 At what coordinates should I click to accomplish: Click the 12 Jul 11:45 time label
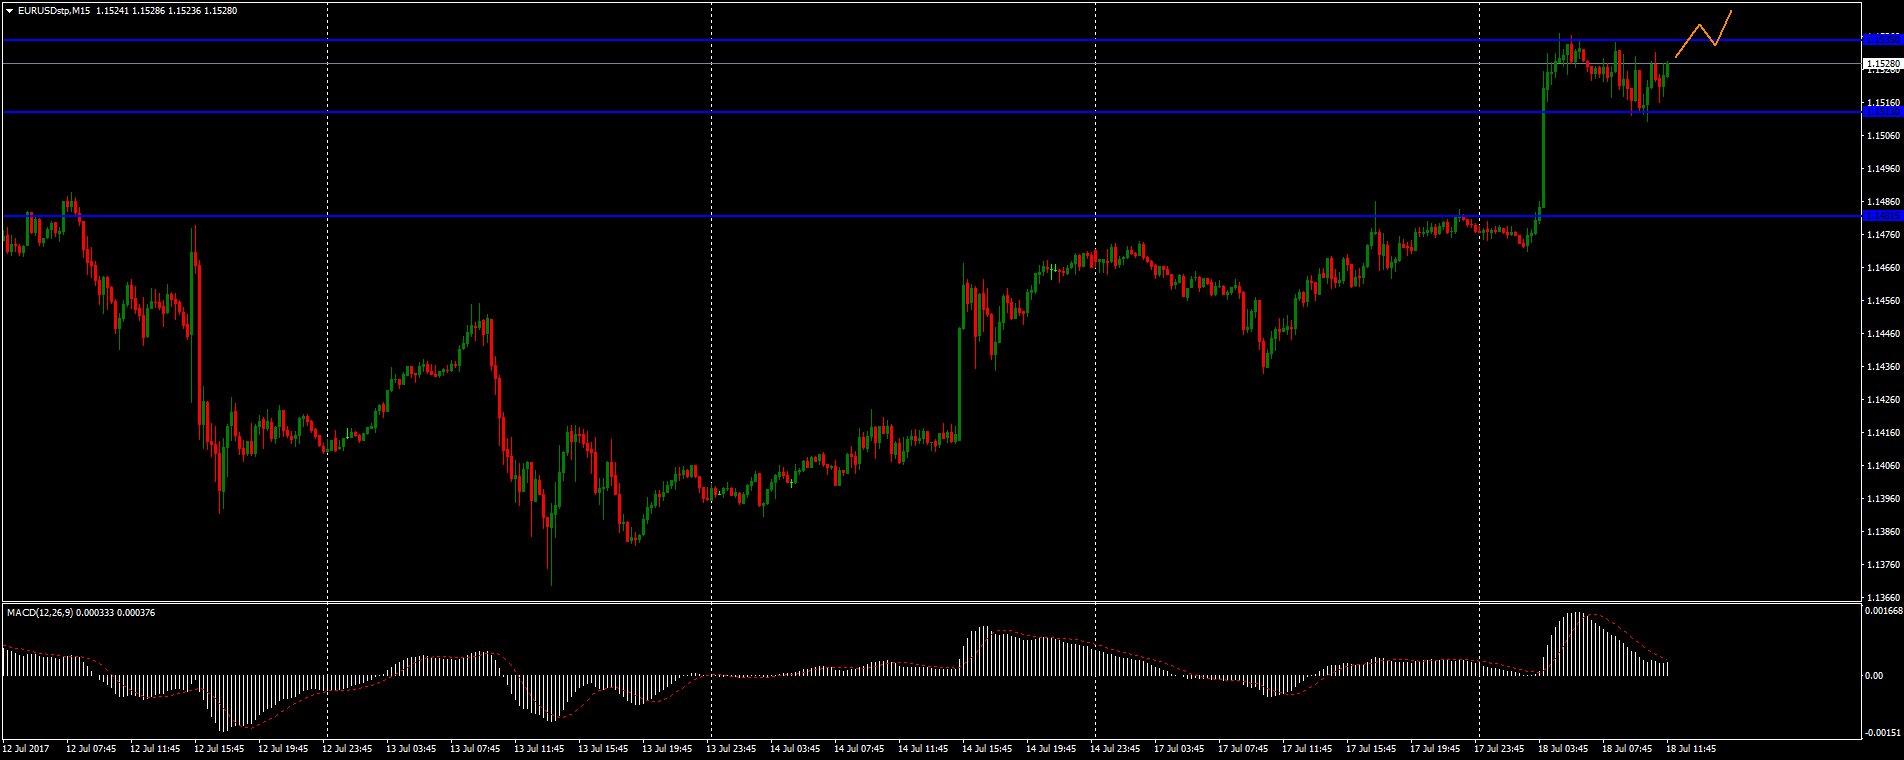coord(155,747)
